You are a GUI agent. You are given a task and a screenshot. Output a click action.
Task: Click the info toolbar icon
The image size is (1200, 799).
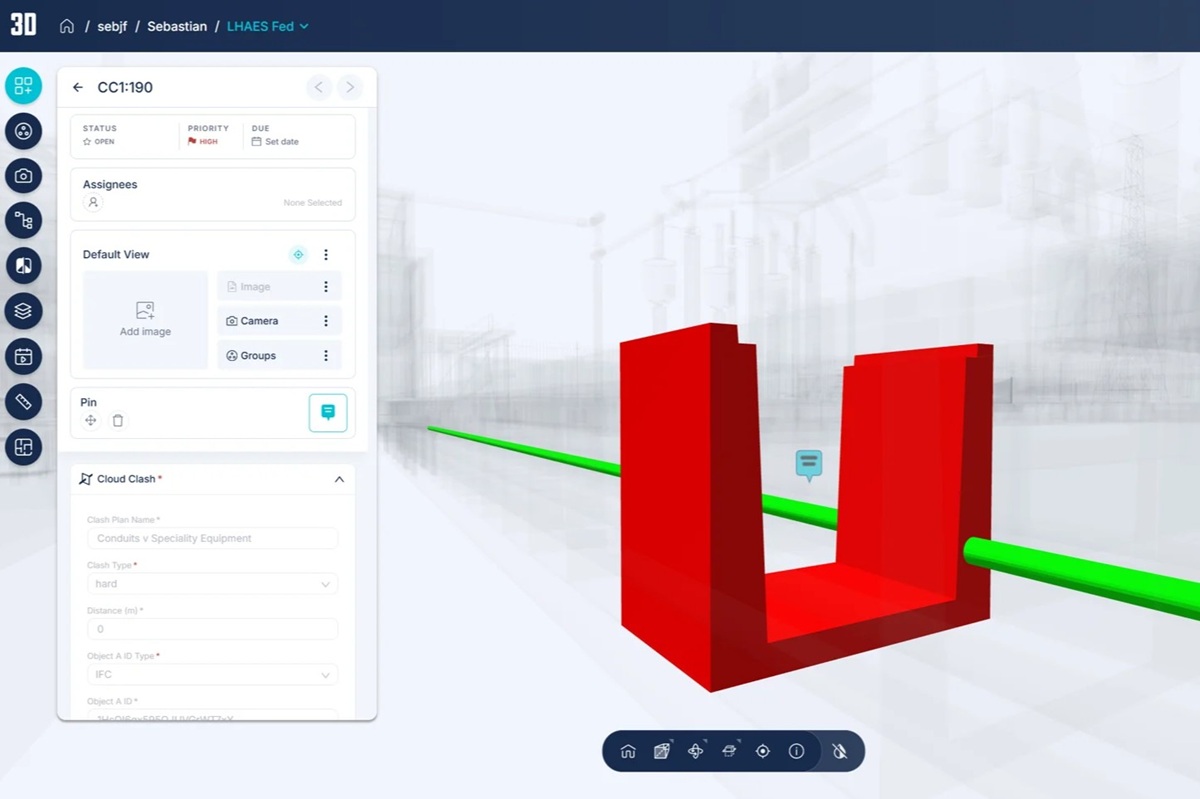click(x=796, y=751)
